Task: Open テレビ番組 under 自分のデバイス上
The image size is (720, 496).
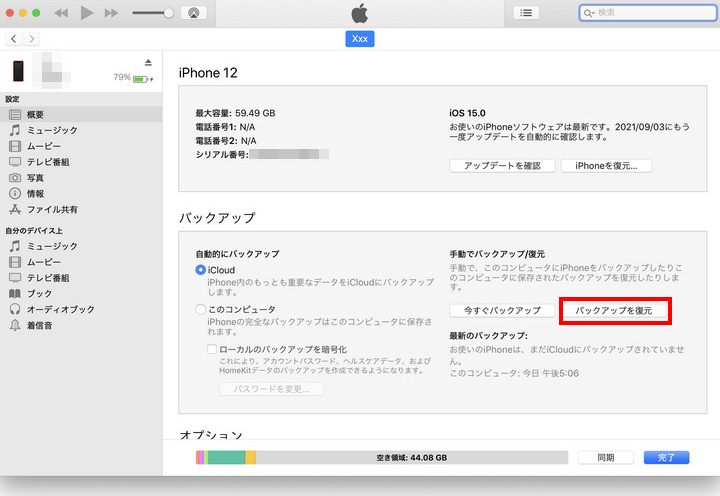Action: pyautogui.click(x=81, y=278)
